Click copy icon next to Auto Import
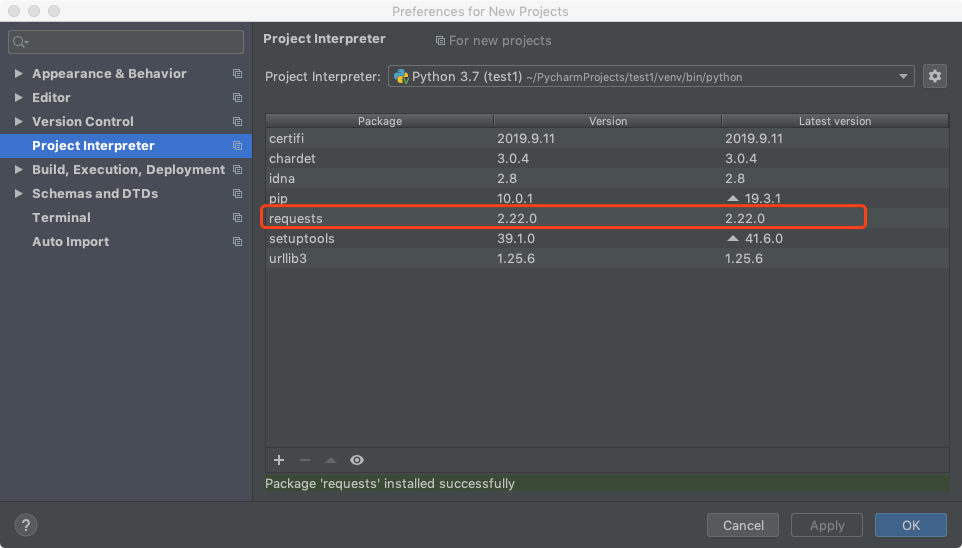 click(237, 242)
